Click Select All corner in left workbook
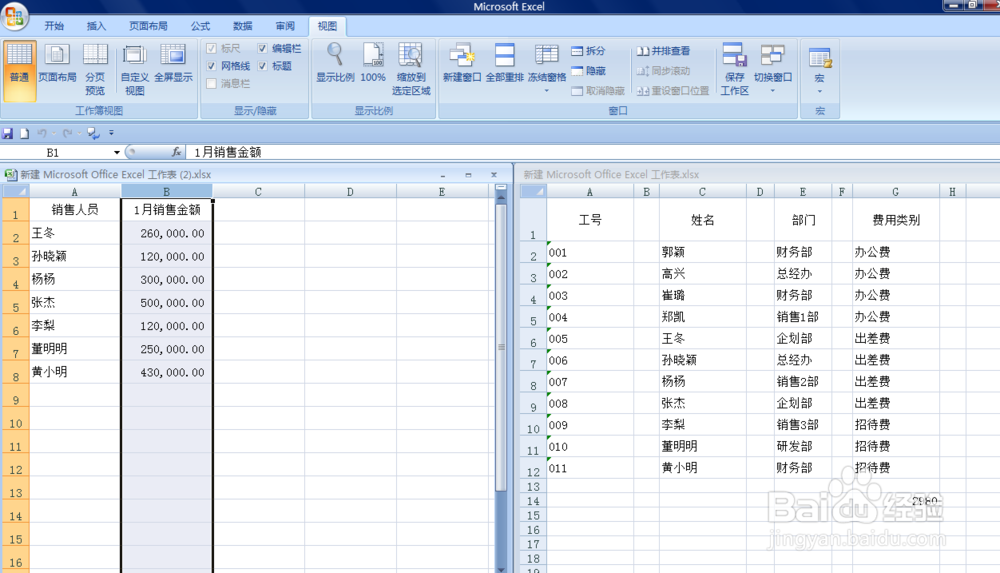Viewport: 1000px width, 573px height. 15,191
